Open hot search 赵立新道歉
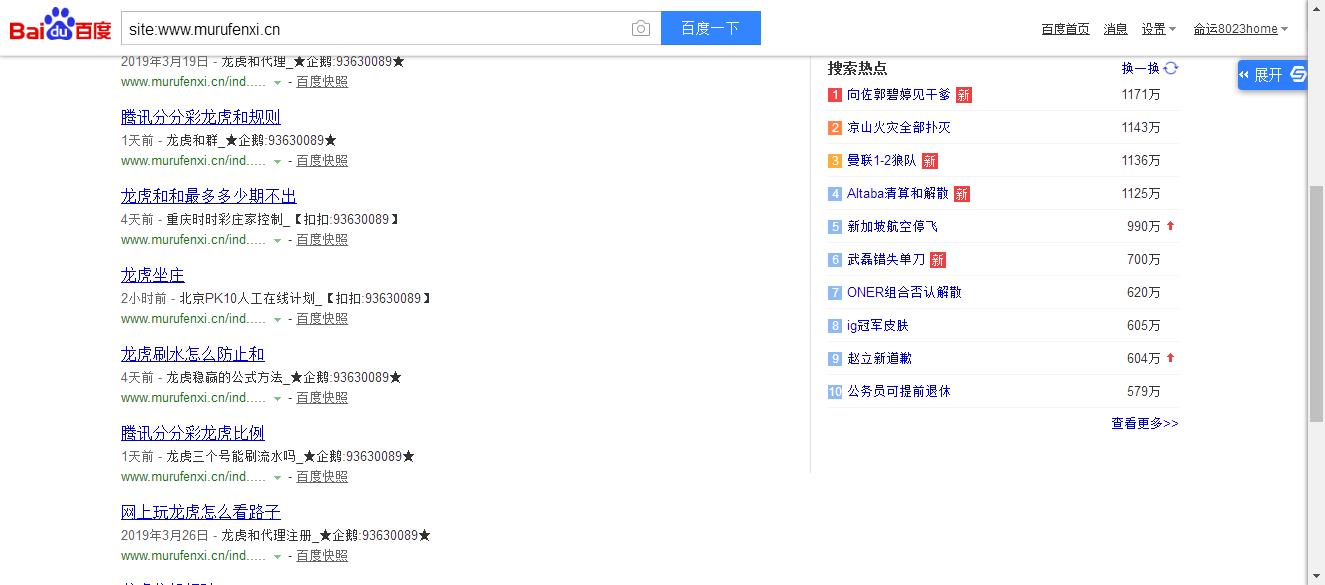This screenshot has height=585, width=1325. click(x=879, y=359)
